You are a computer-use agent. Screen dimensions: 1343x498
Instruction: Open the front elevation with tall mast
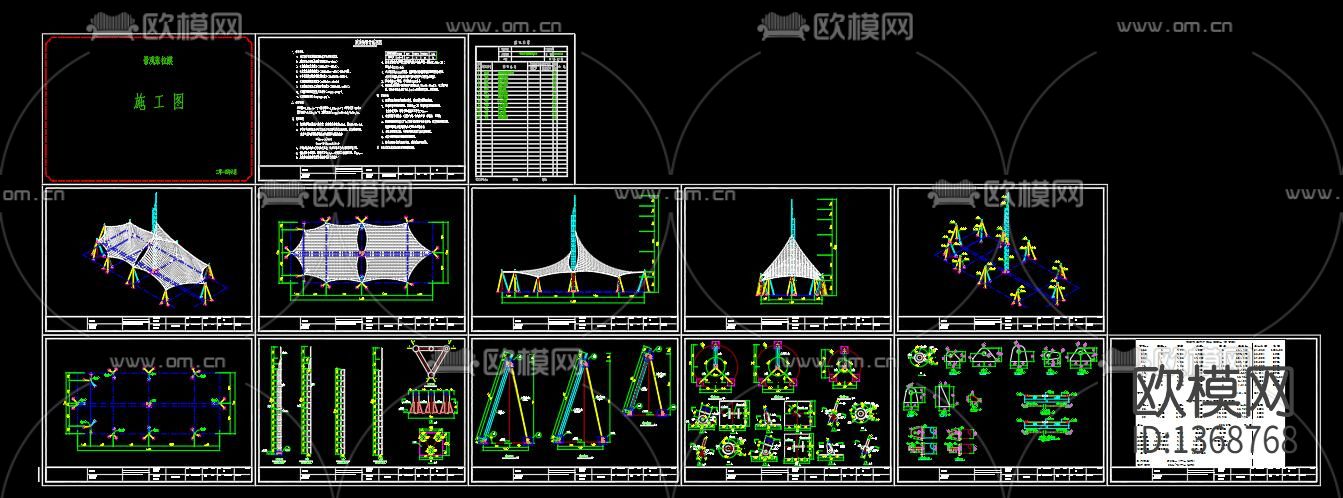pos(575,259)
